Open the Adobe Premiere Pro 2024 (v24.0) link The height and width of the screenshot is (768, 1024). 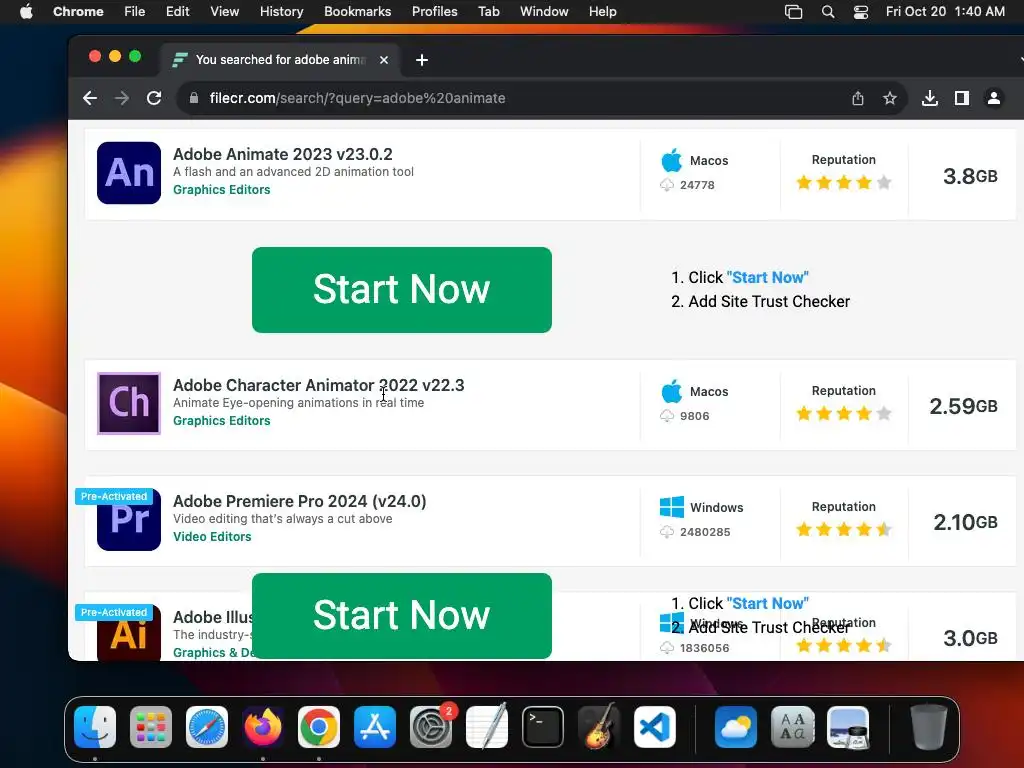pyautogui.click(x=300, y=501)
